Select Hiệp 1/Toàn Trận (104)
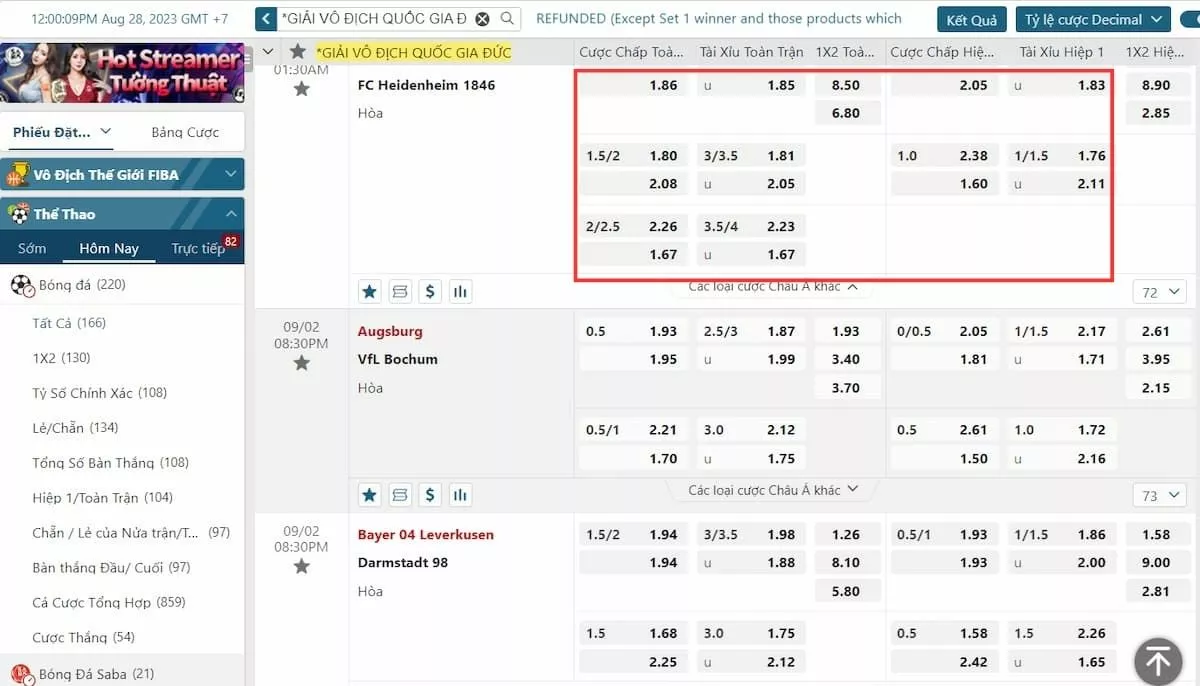 tap(103, 498)
